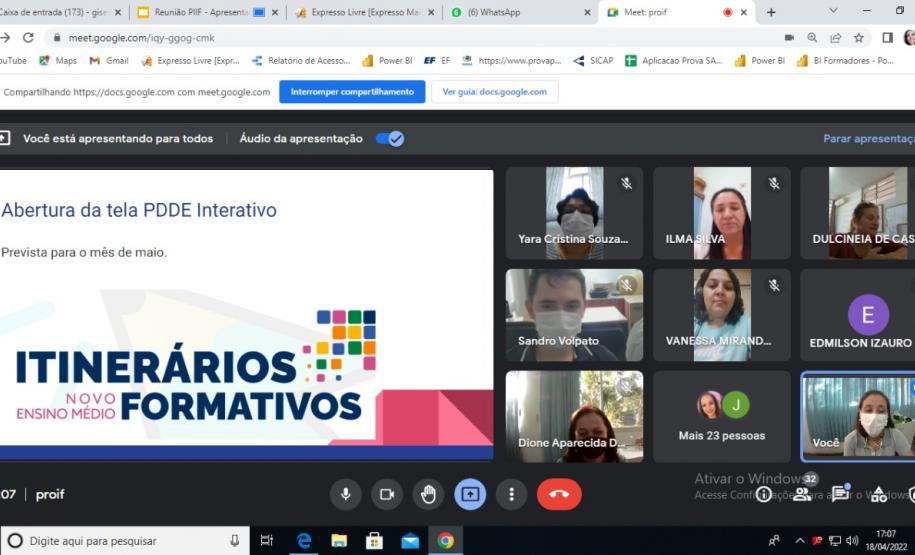Click the present screen button
The width and height of the screenshot is (915, 555).
[x=470, y=494]
